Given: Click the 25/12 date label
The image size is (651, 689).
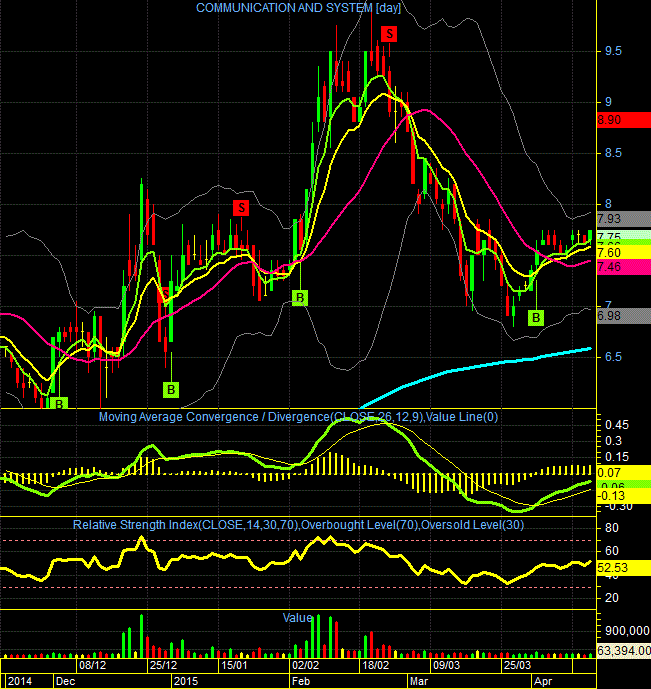Looking at the screenshot, I should 163,665.
